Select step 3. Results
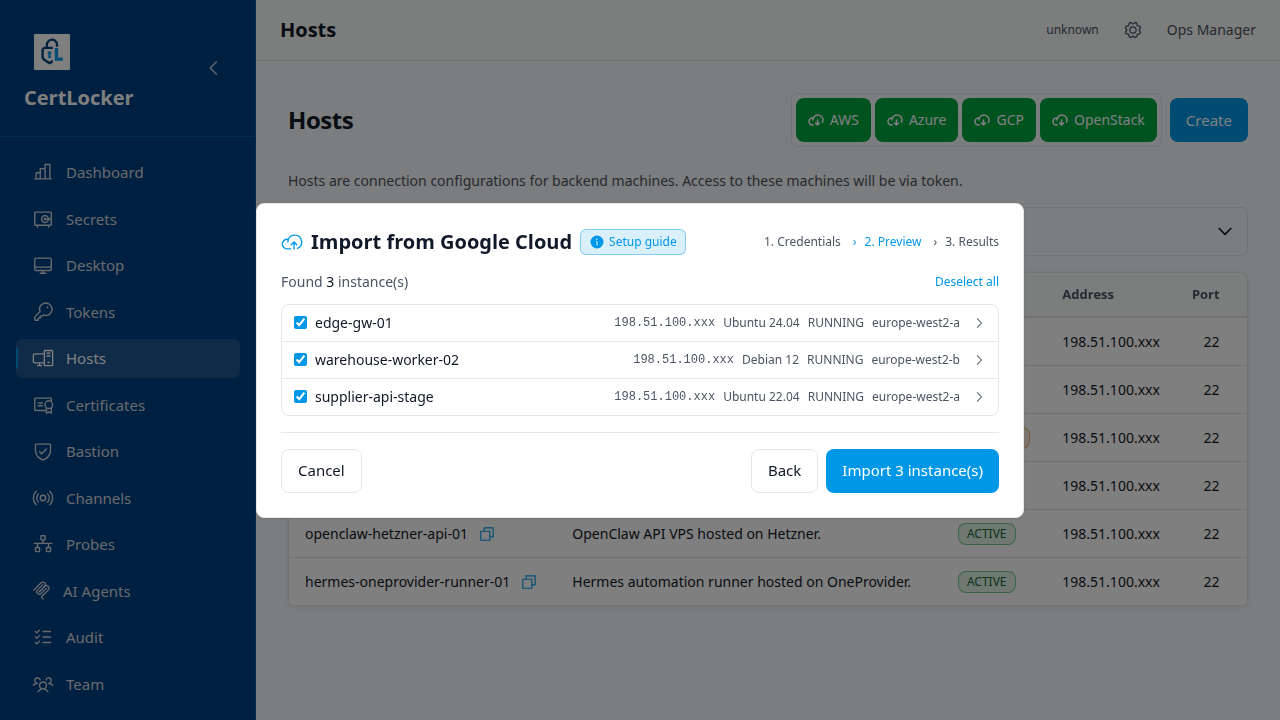 [972, 242]
